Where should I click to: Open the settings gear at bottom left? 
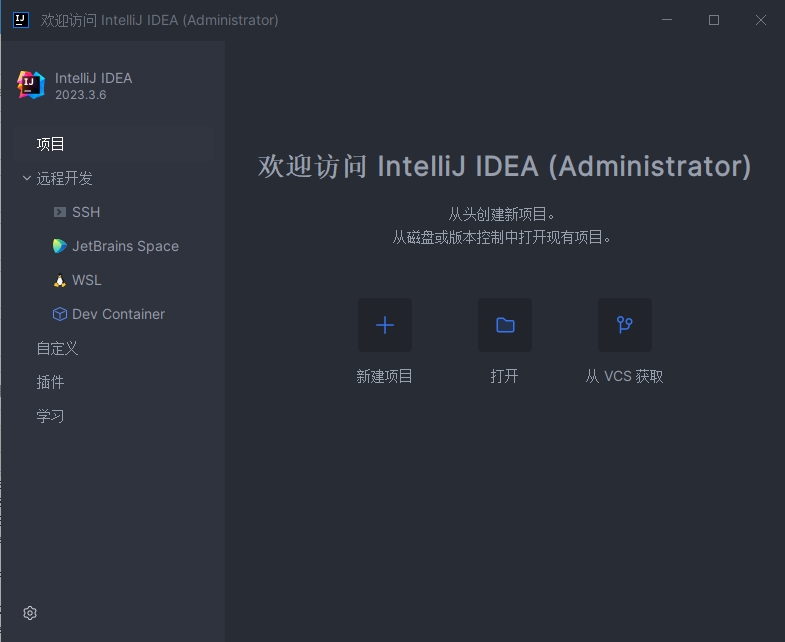tap(30, 613)
